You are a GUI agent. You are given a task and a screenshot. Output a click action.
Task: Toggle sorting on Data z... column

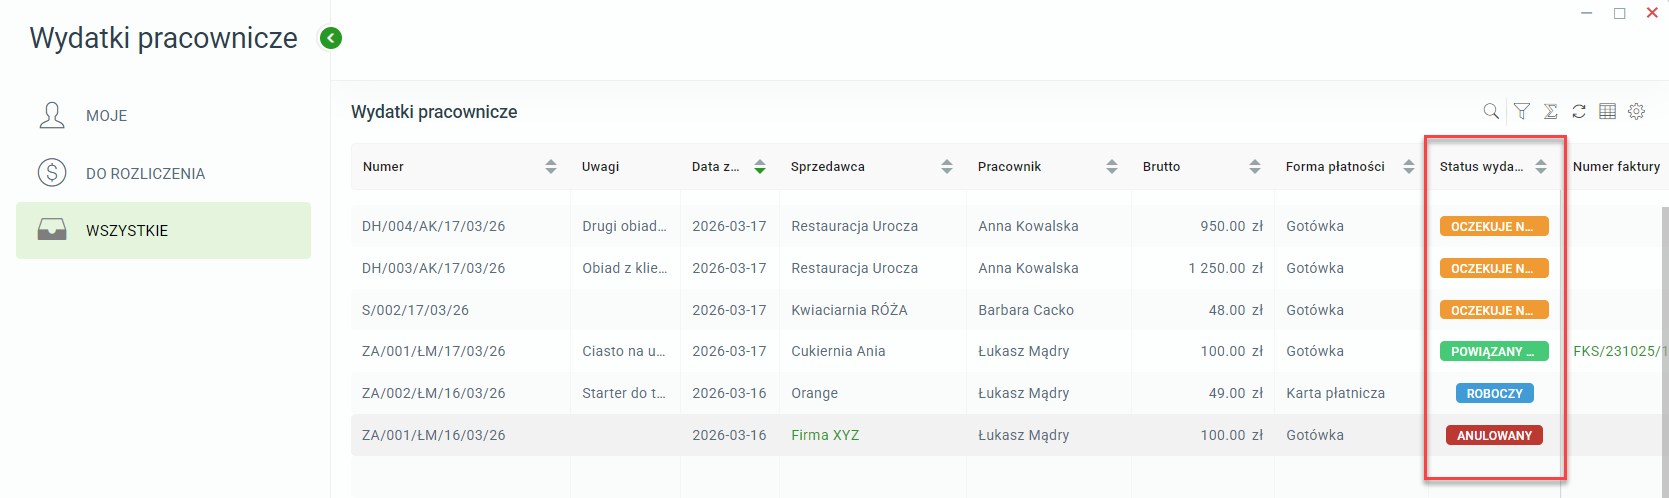click(760, 166)
